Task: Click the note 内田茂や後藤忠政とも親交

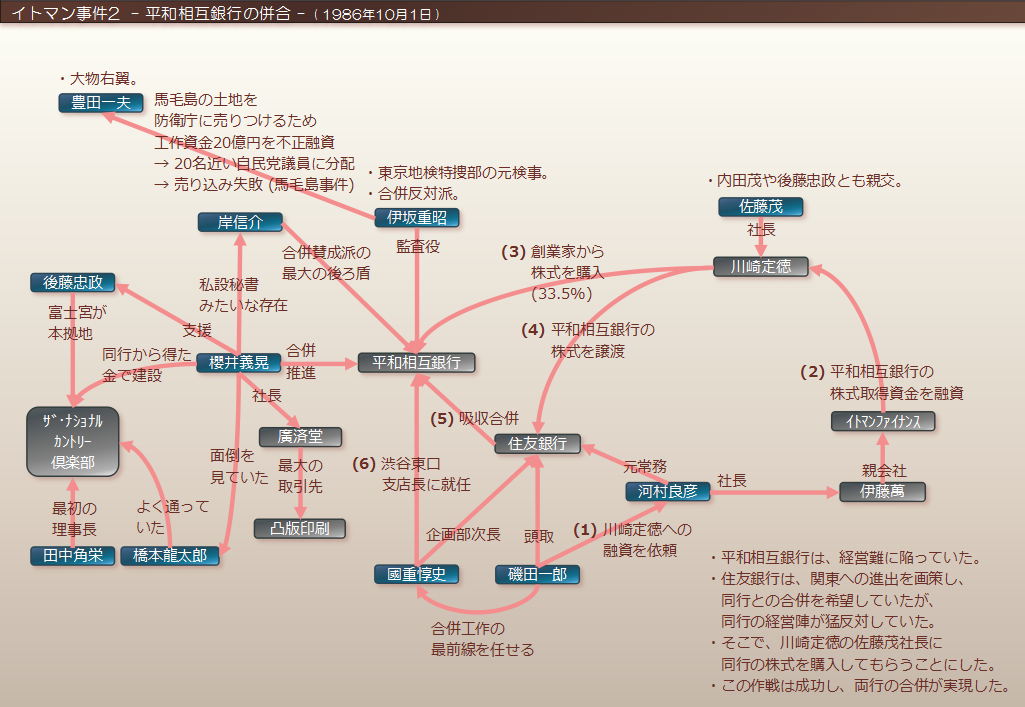Action: tap(805, 180)
